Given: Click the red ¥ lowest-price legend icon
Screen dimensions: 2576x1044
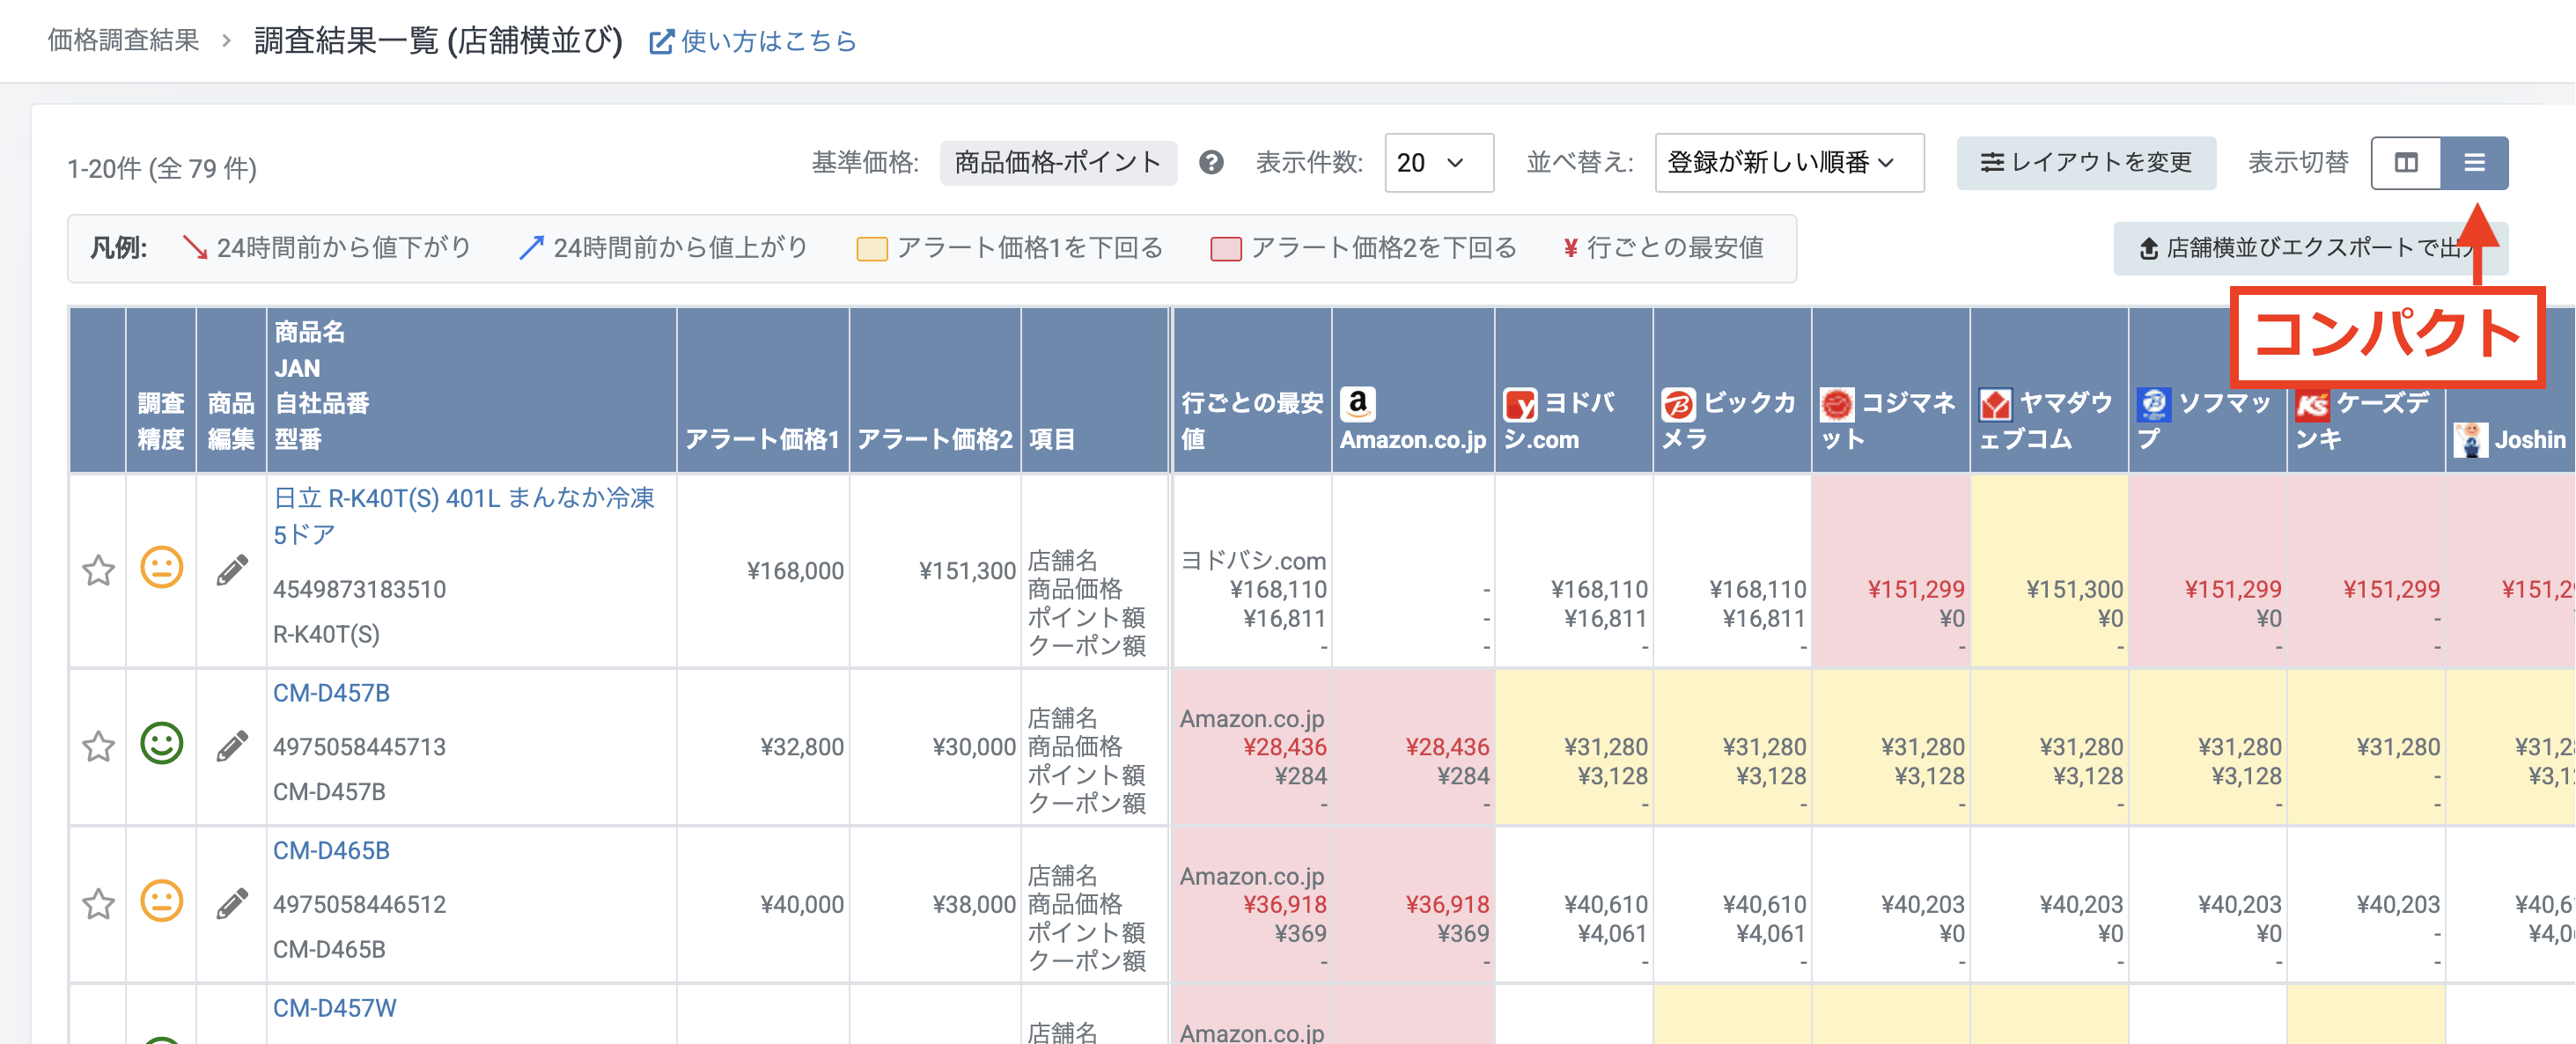Looking at the screenshot, I should pyautogui.click(x=1570, y=248).
